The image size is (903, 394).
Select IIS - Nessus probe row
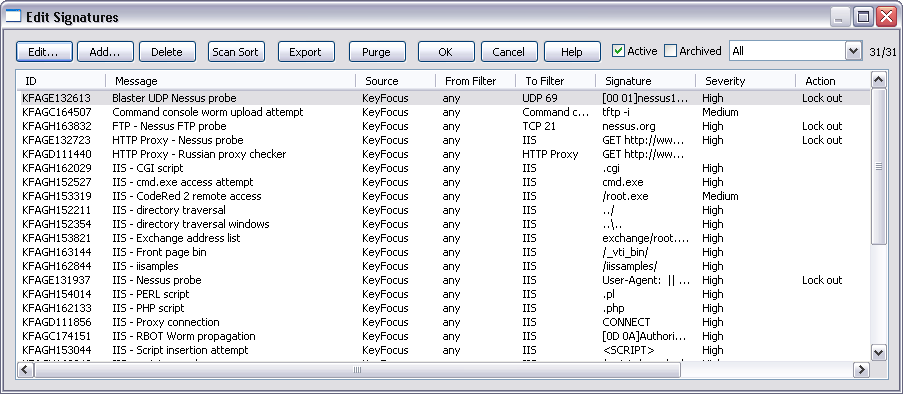pyautogui.click(x=443, y=280)
